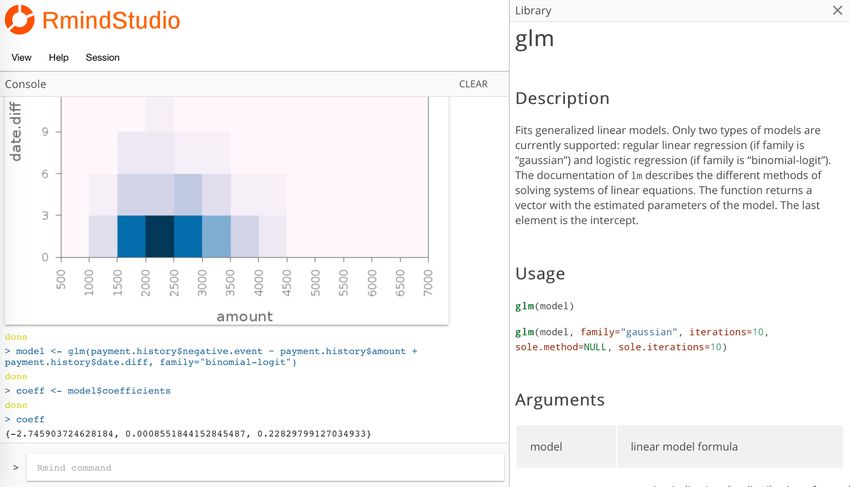Click the 7000 x-axis tick label
The image size is (850, 487).
click(428, 283)
